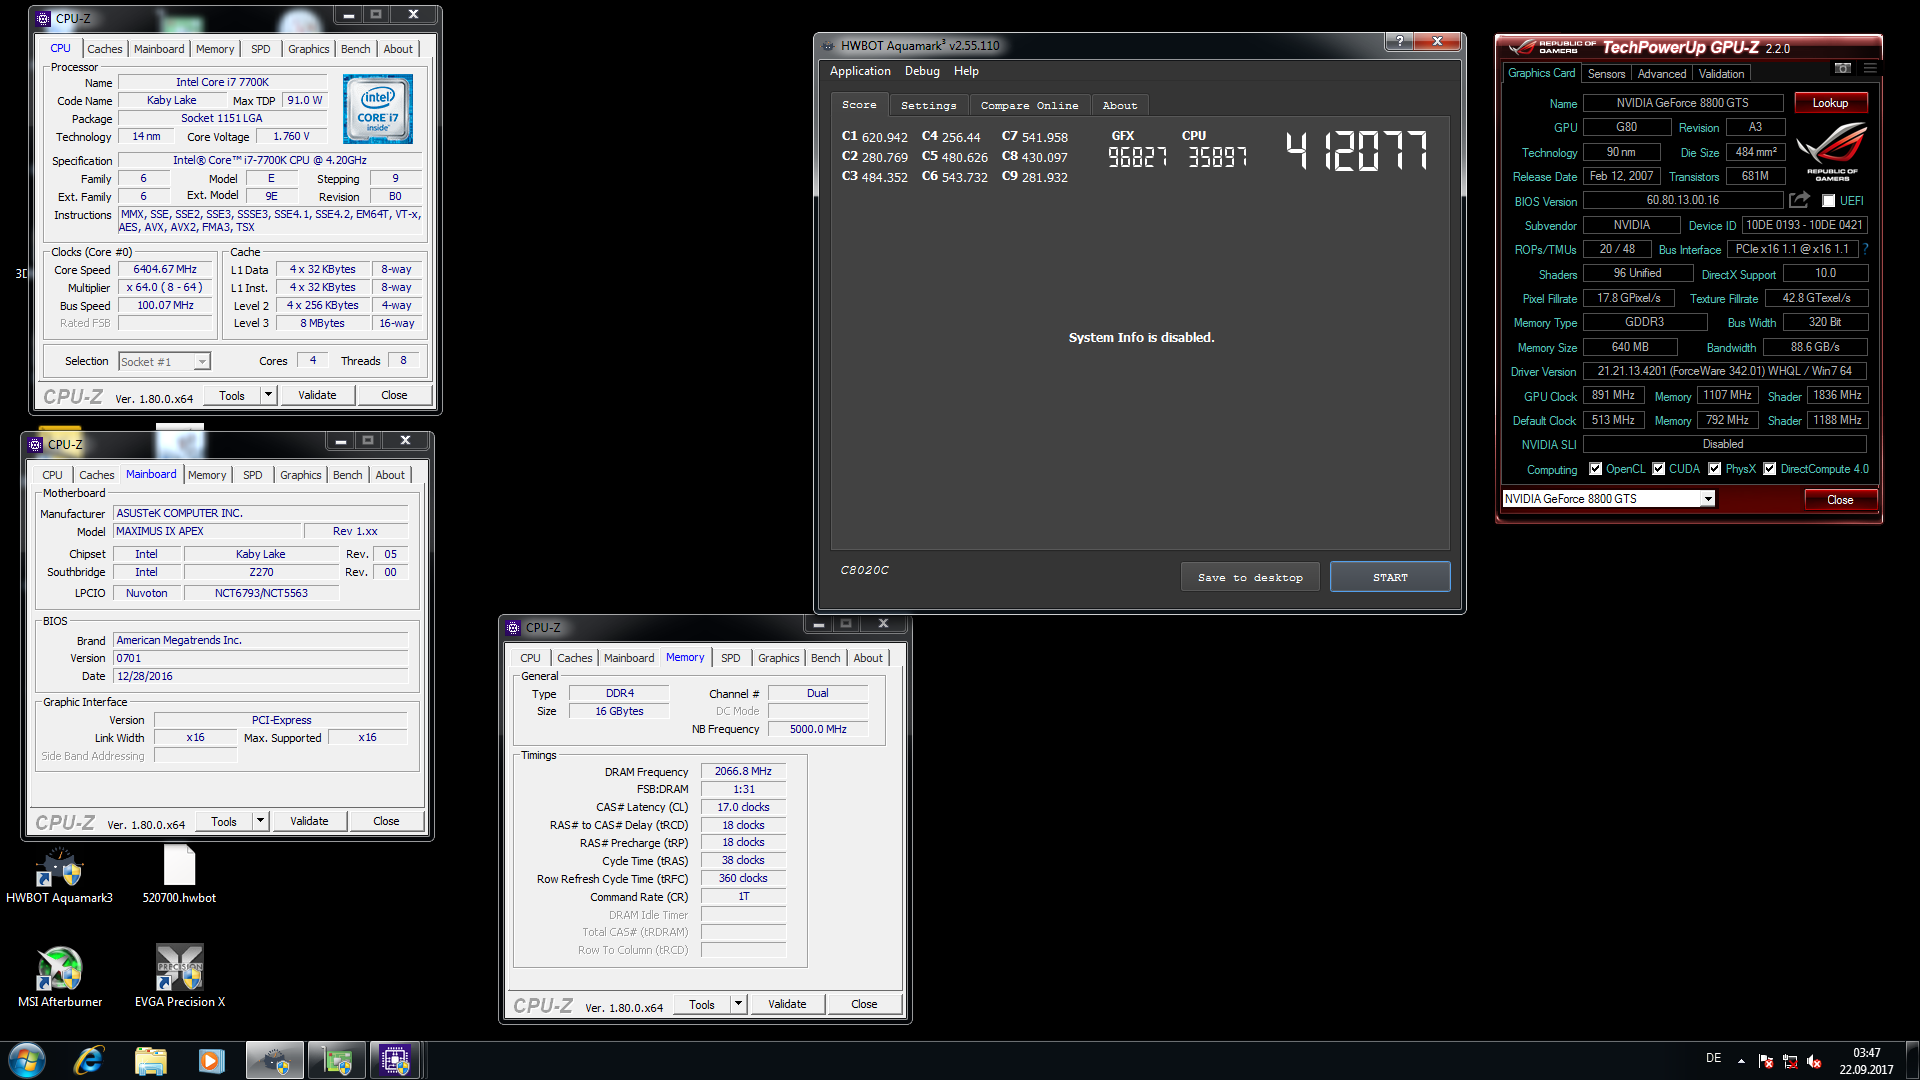This screenshot has height=1080, width=1920.
Task: Launch EVGA Precision X desktop shortcut
Action: tap(180, 978)
